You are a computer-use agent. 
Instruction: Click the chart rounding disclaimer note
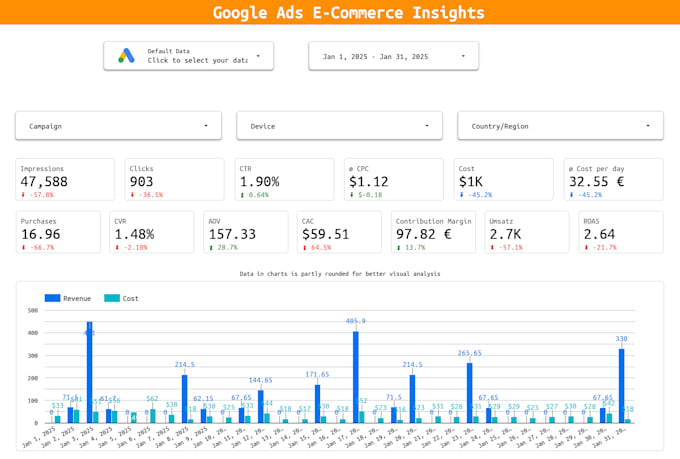pos(340,274)
